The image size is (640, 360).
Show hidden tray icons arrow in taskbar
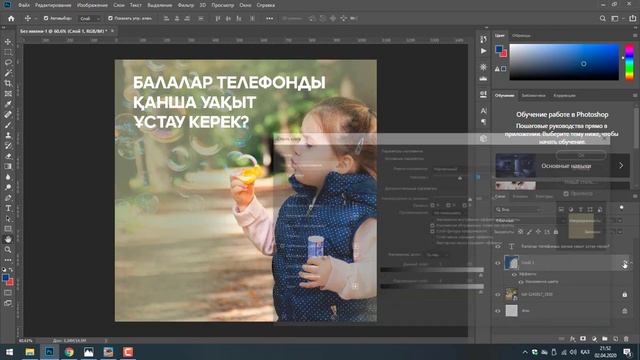(525, 352)
